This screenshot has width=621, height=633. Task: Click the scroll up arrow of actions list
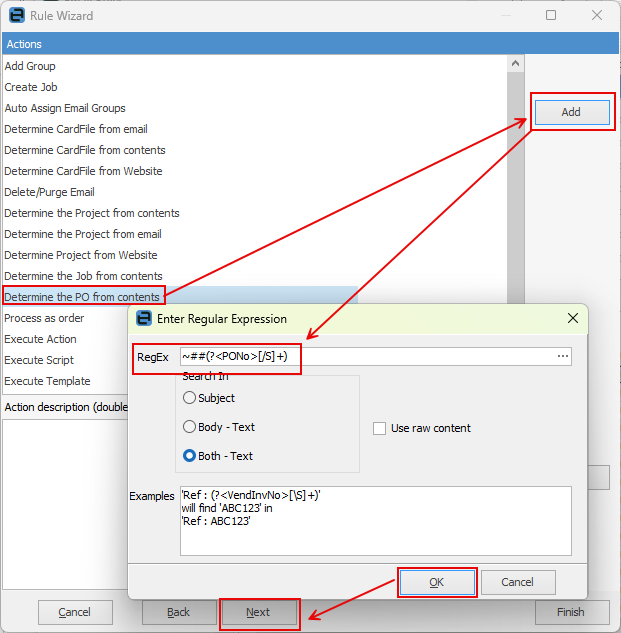[x=515, y=64]
